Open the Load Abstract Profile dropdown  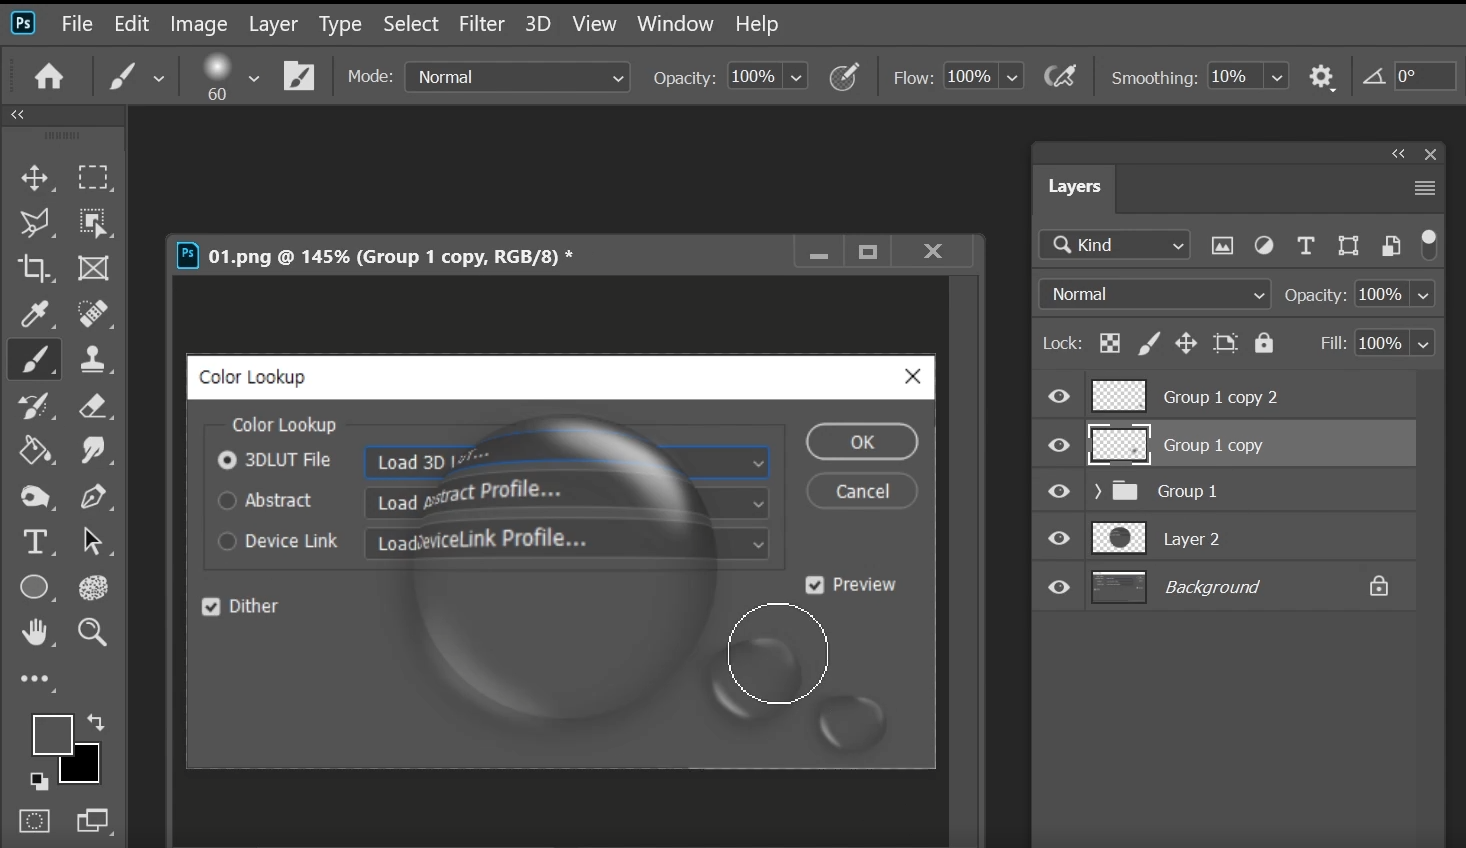[x=567, y=503]
